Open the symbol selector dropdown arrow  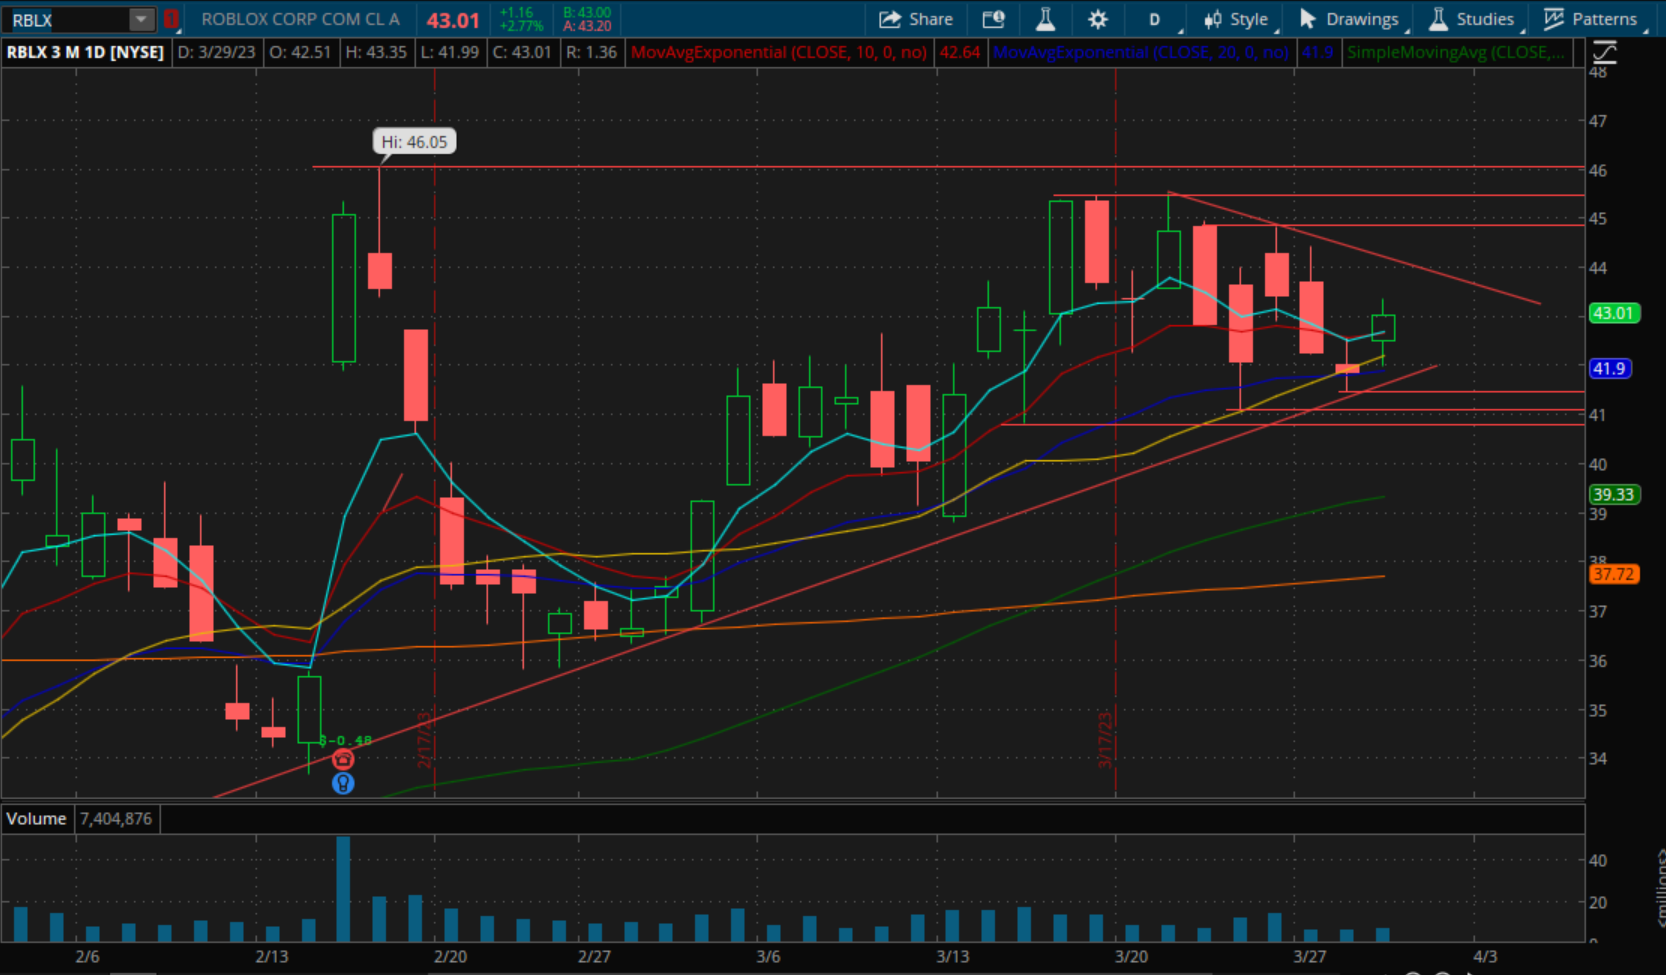[142, 19]
